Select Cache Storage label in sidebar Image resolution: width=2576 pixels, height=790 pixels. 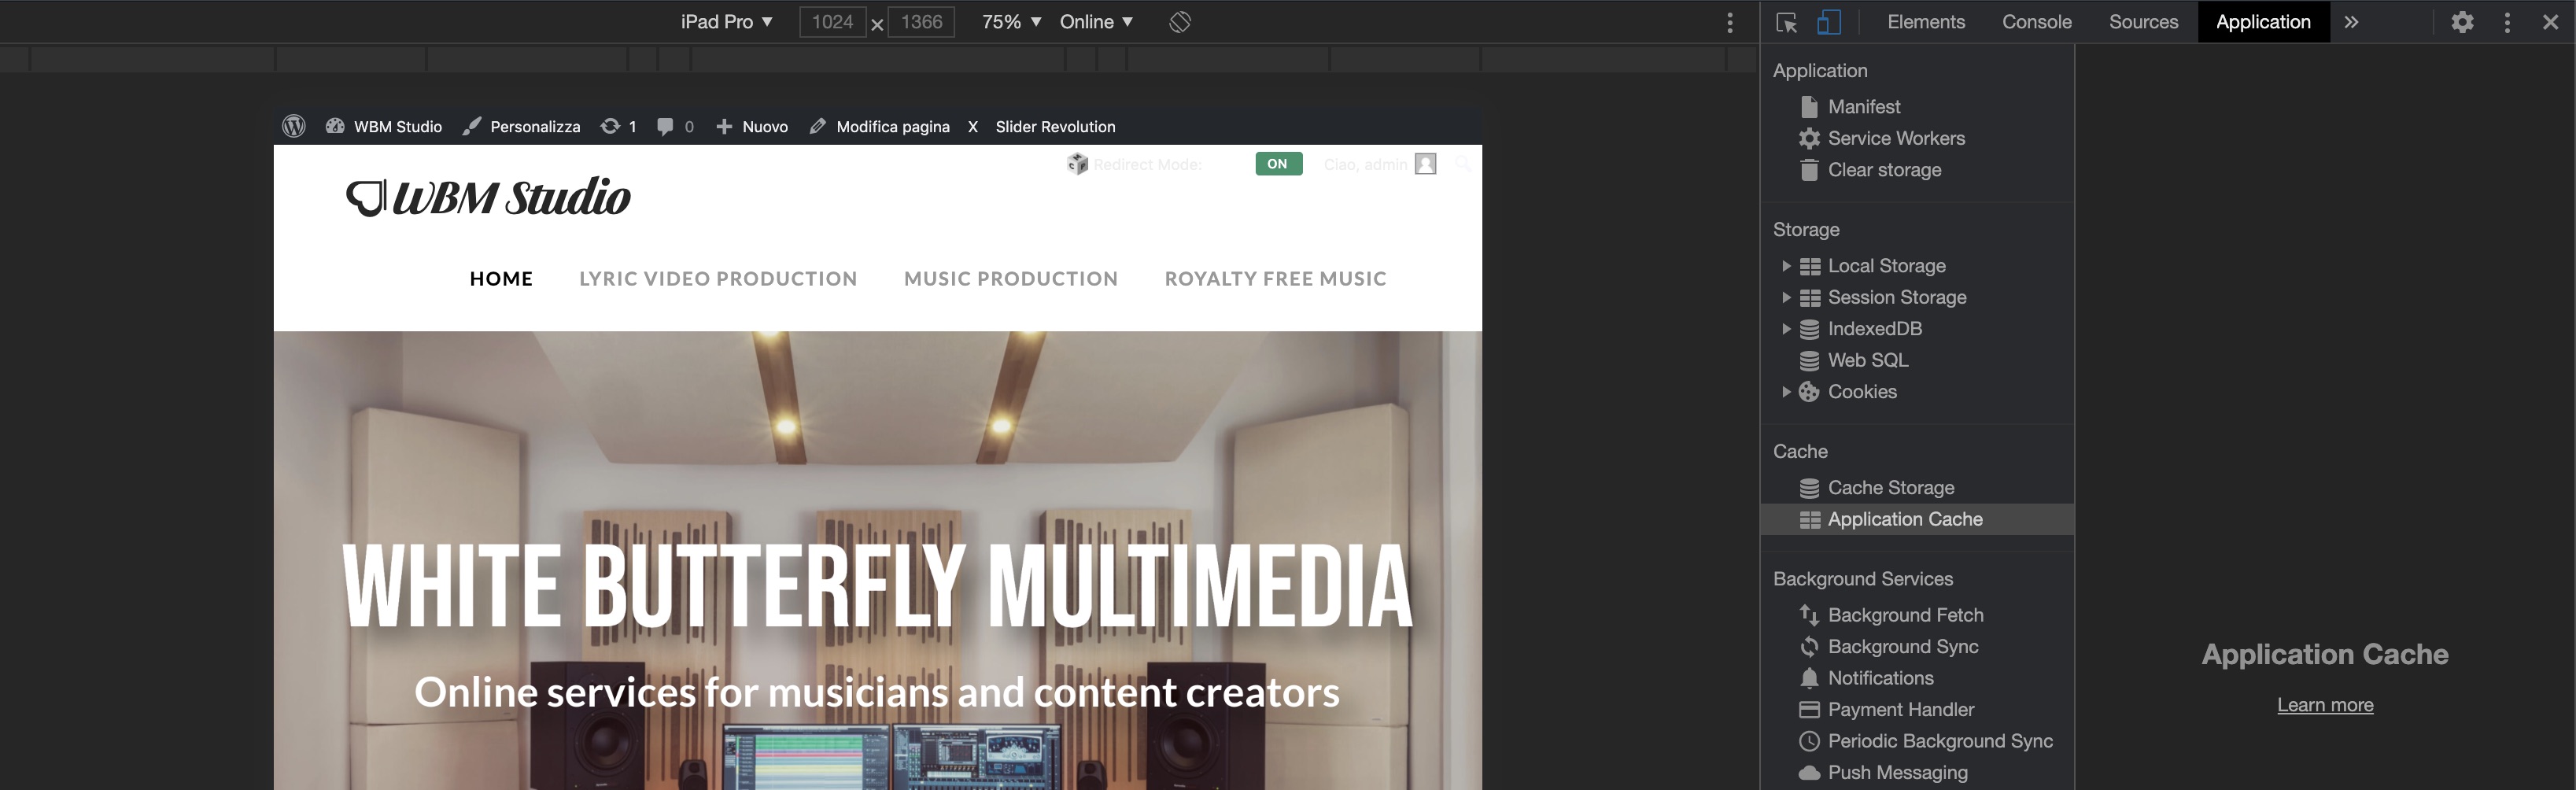pyautogui.click(x=1890, y=488)
